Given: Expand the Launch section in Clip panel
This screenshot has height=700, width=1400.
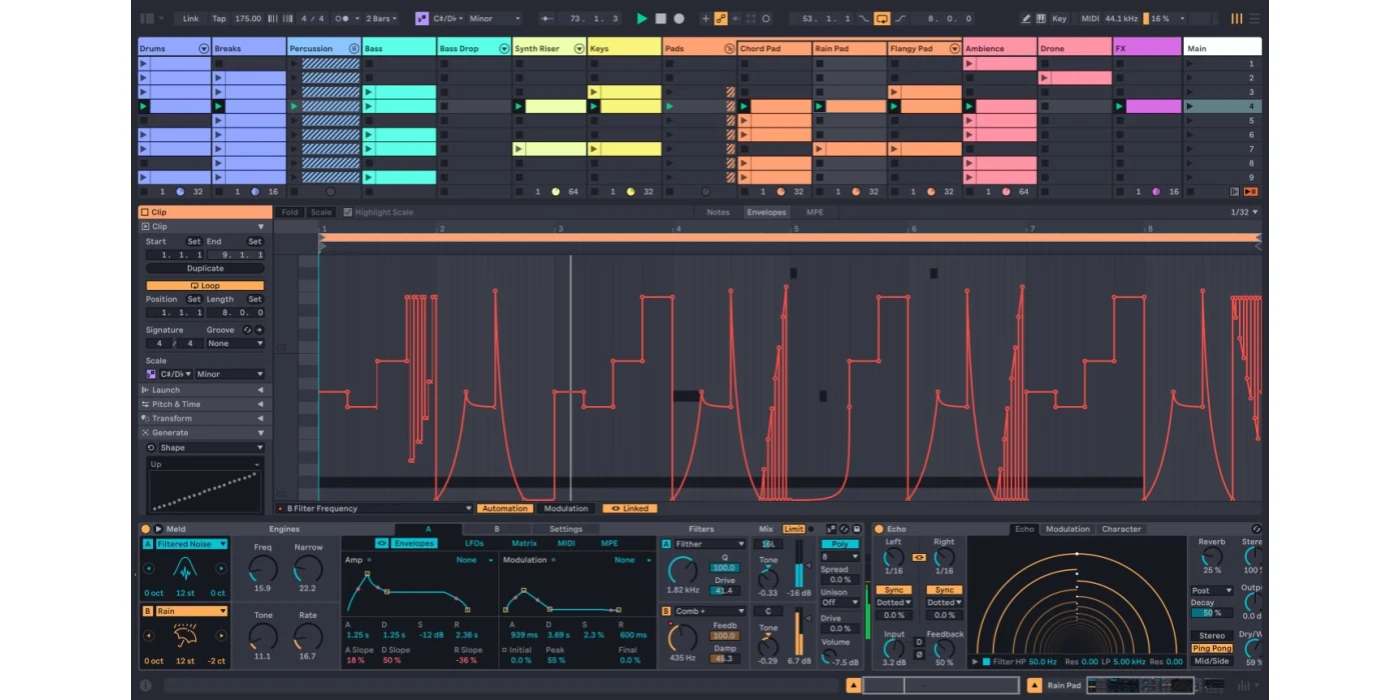Looking at the screenshot, I should 205,390.
